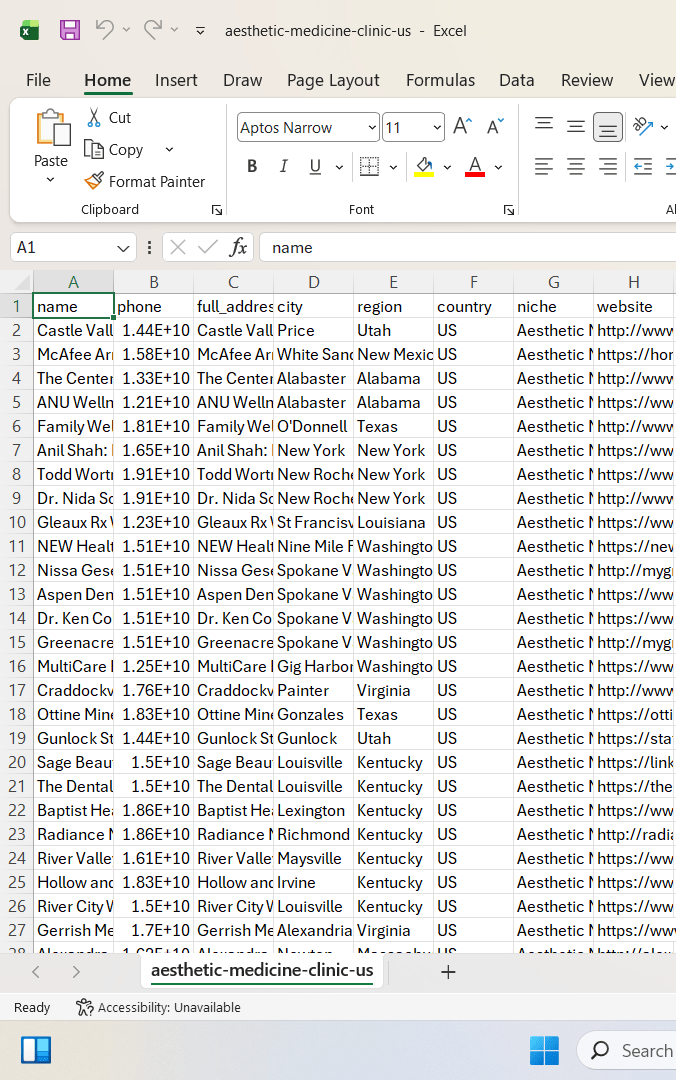676x1080 pixels.
Task: Click previous sheet navigation arrow
Action: point(36,972)
